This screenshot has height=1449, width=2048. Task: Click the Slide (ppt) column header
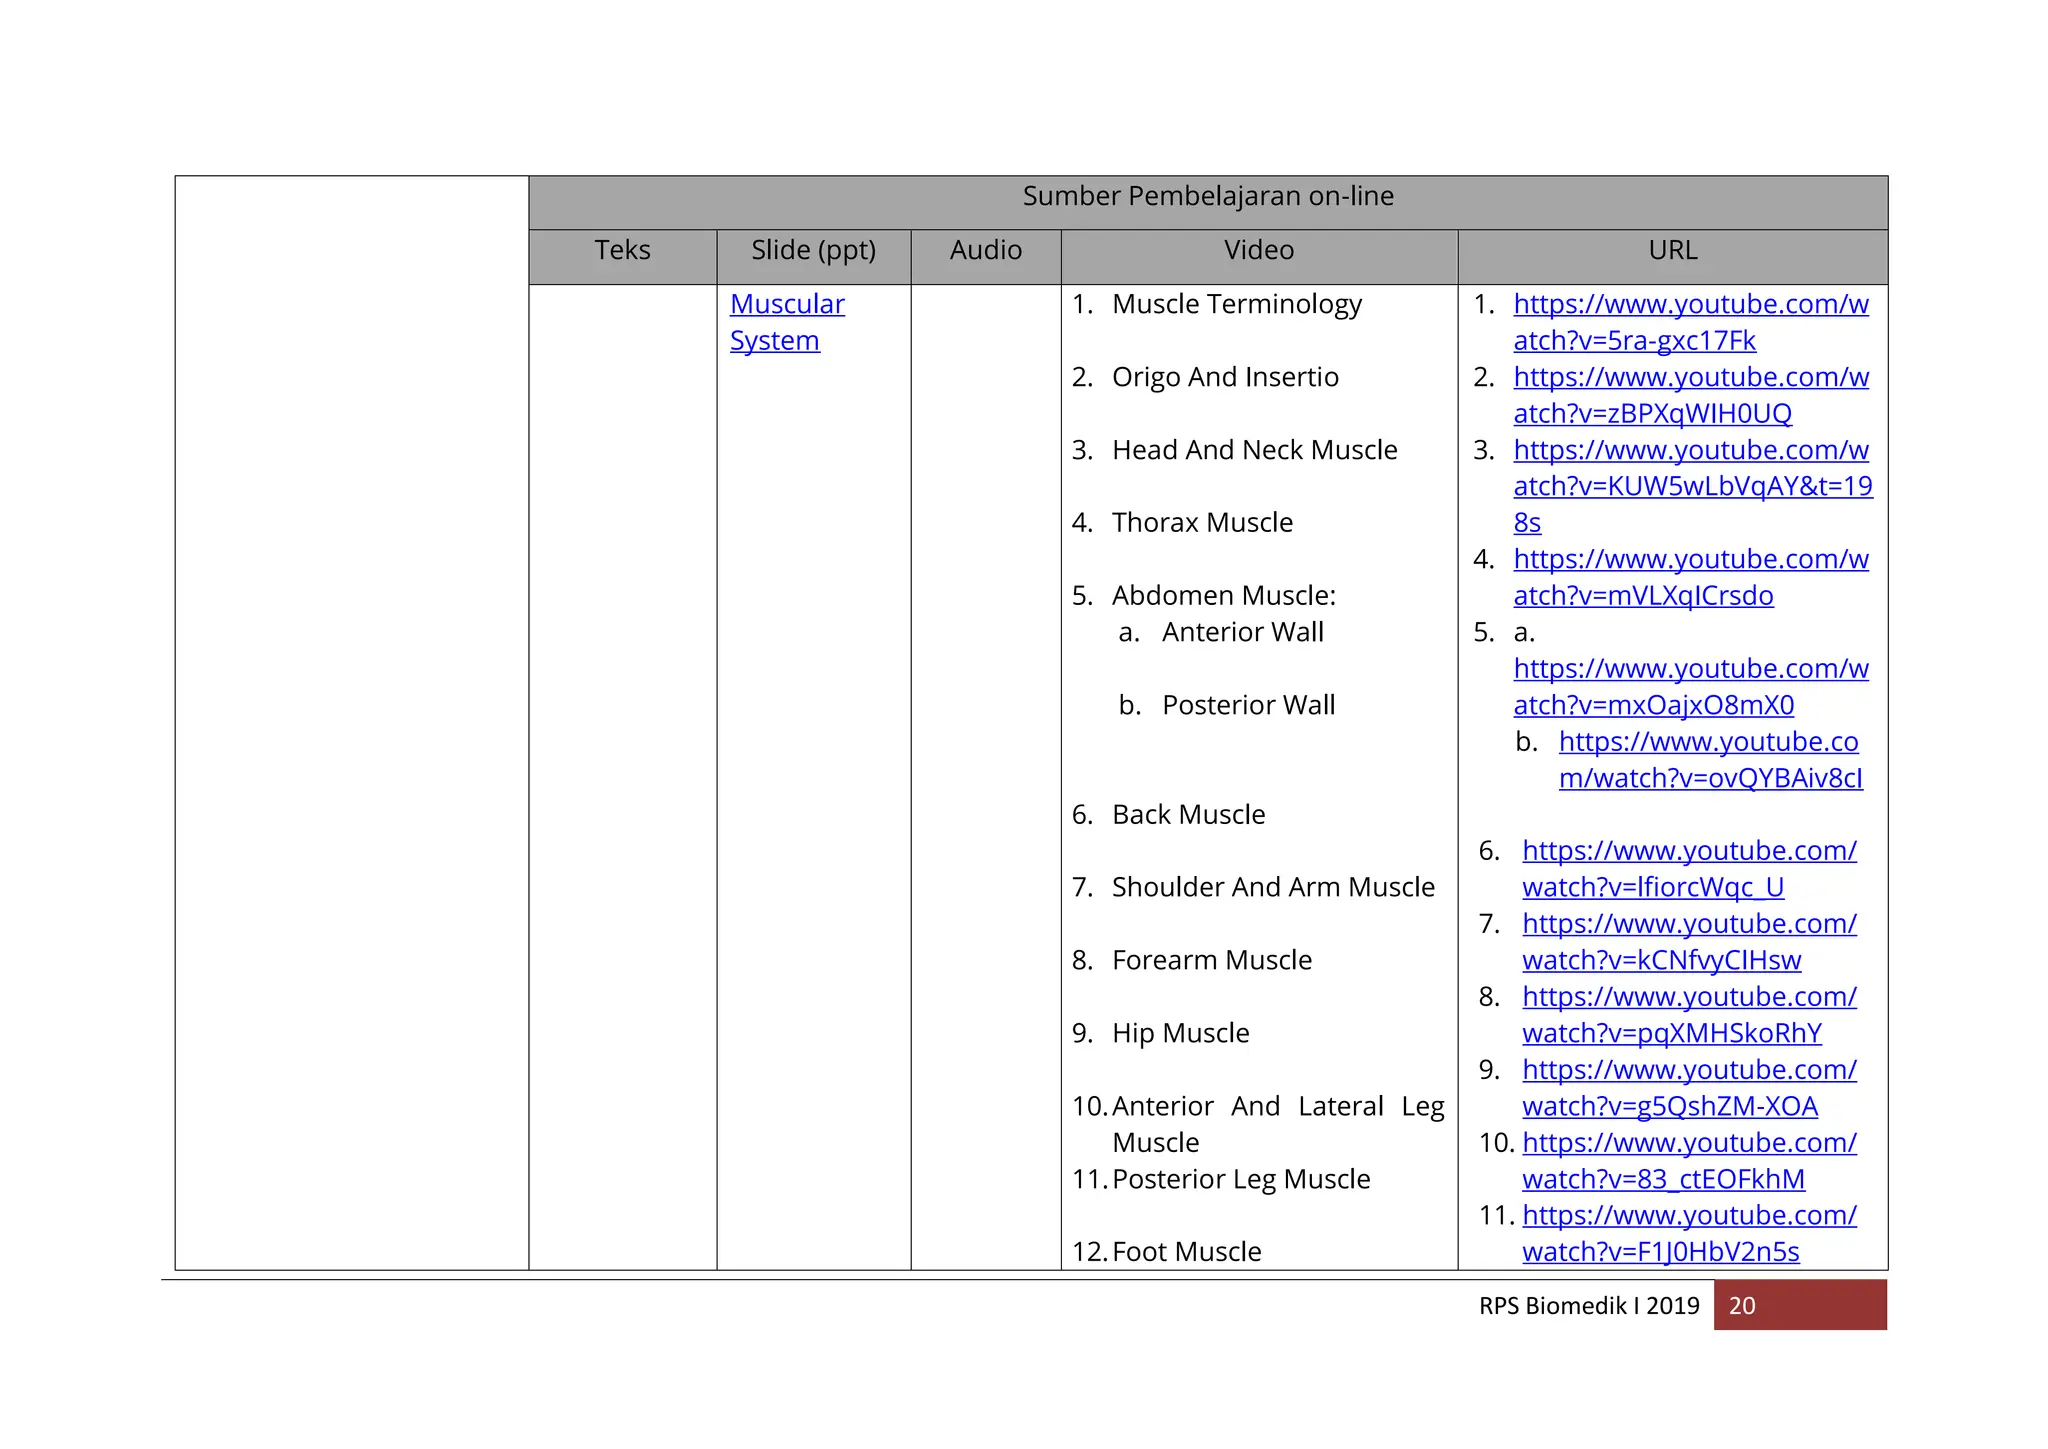813,251
